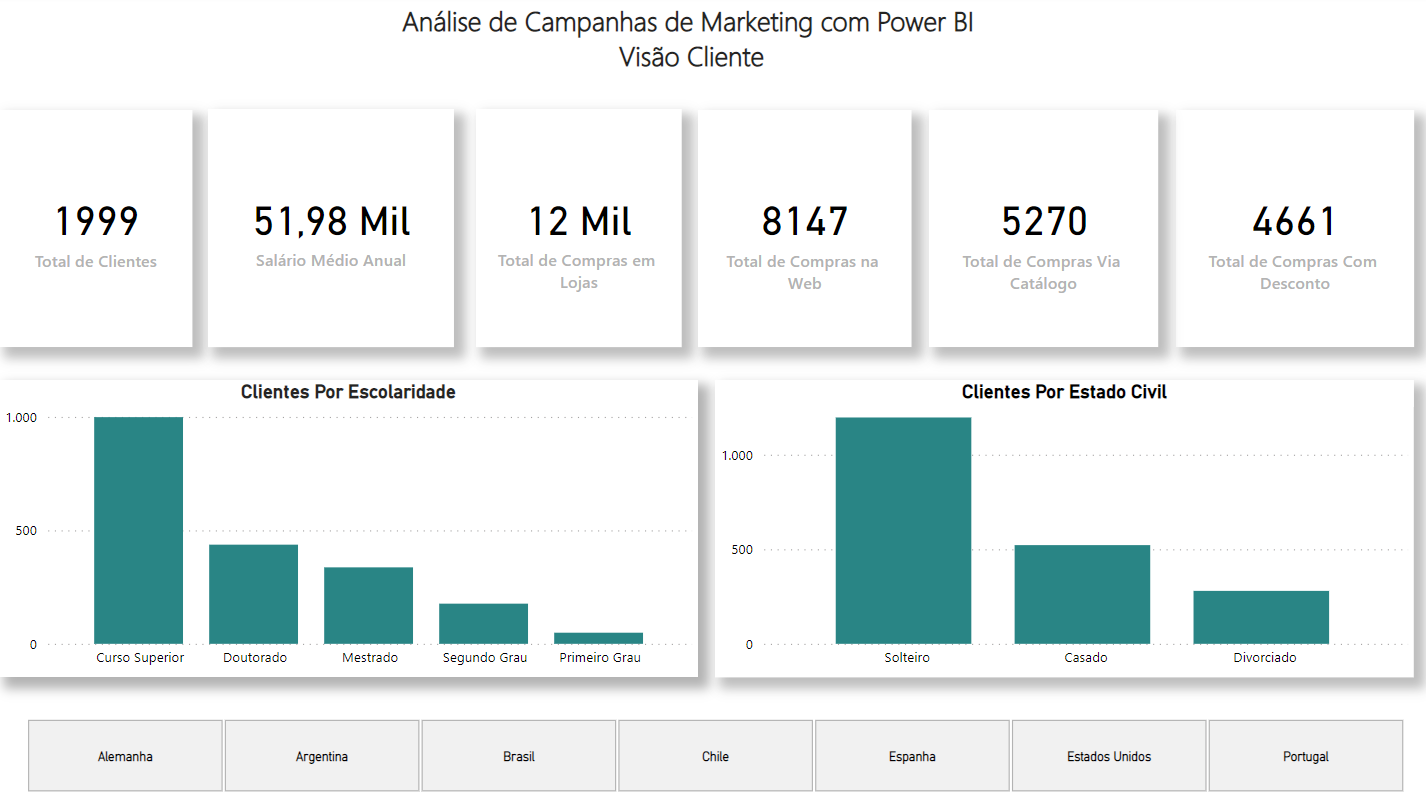Screen dimensions: 1426x797
Task: Click the Doutorado bar in the education chart
Action: tap(254, 594)
